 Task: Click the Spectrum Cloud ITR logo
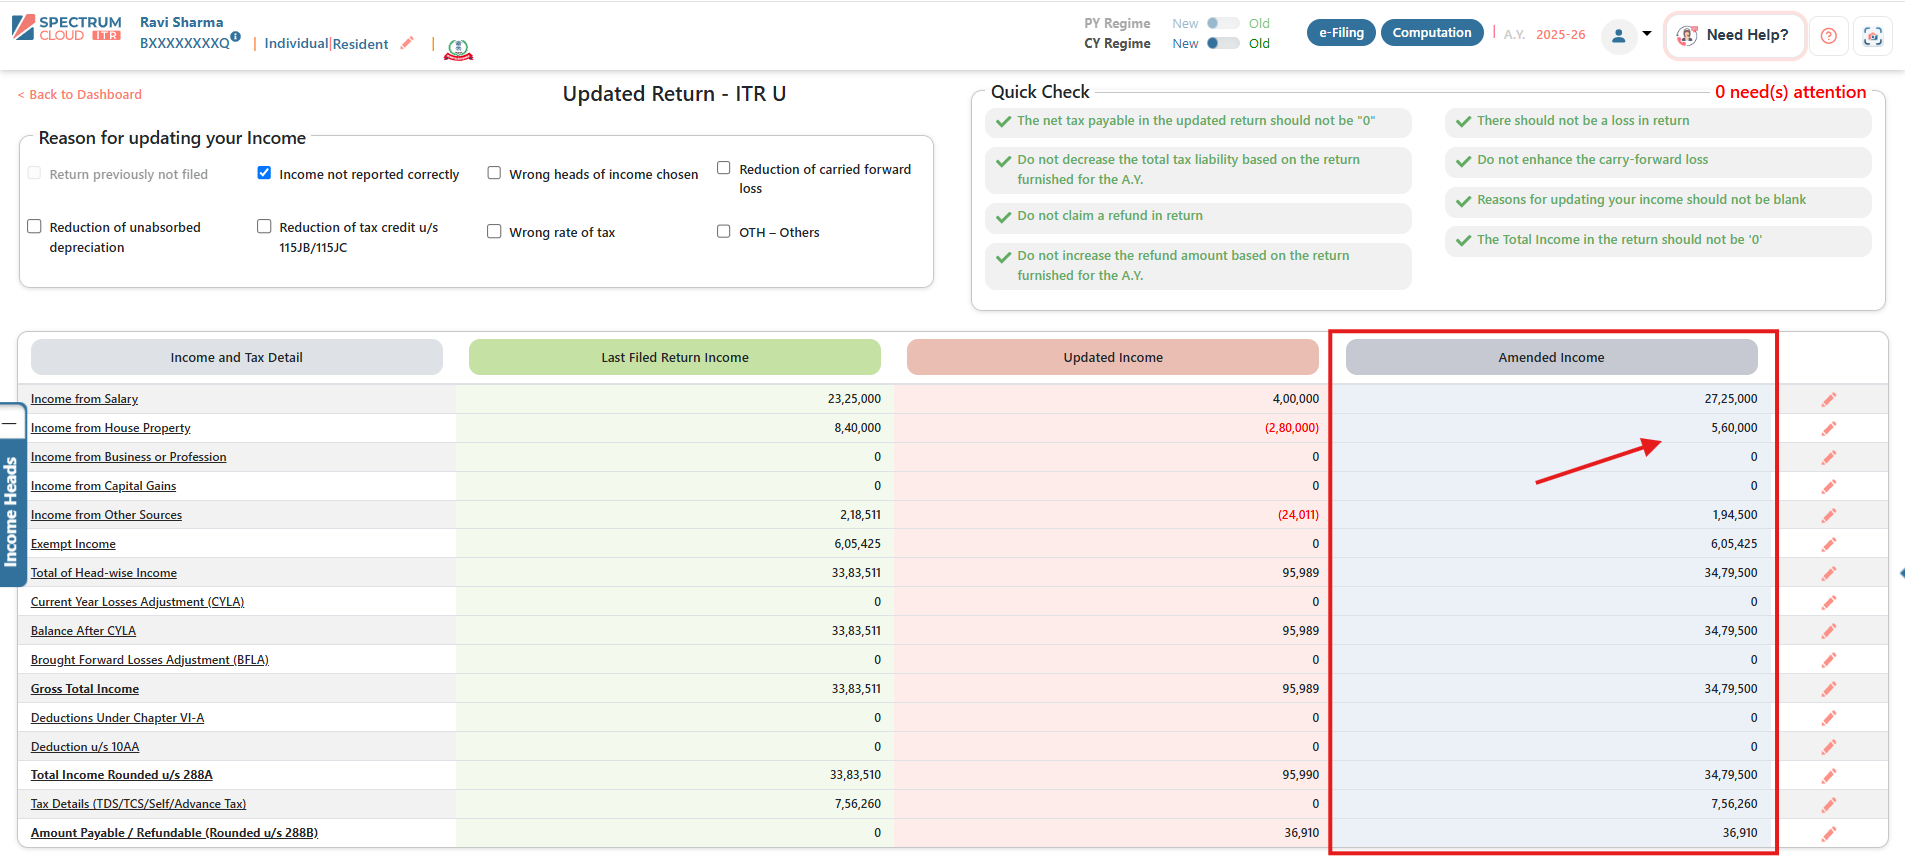(x=67, y=28)
